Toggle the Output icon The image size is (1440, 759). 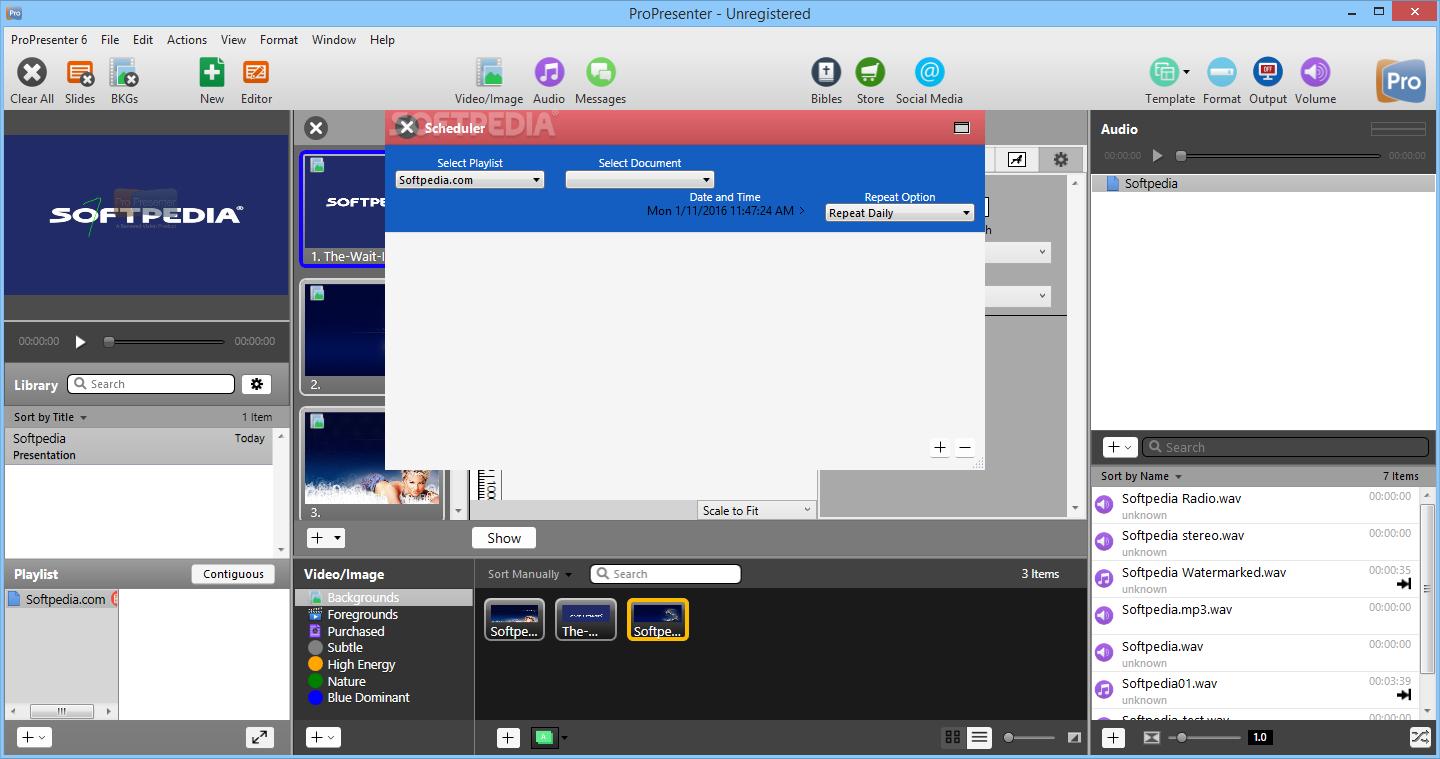(x=1268, y=73)
